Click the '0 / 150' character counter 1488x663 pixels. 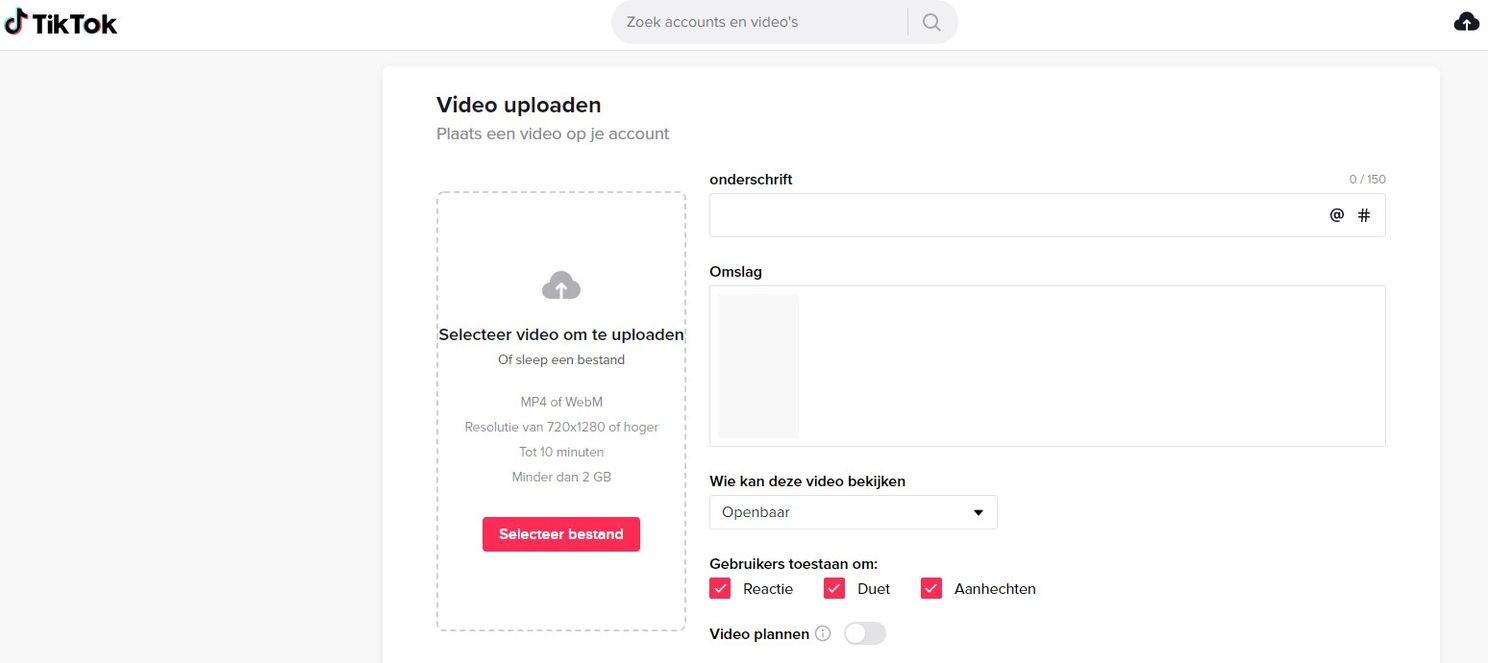pos(1367,180)
